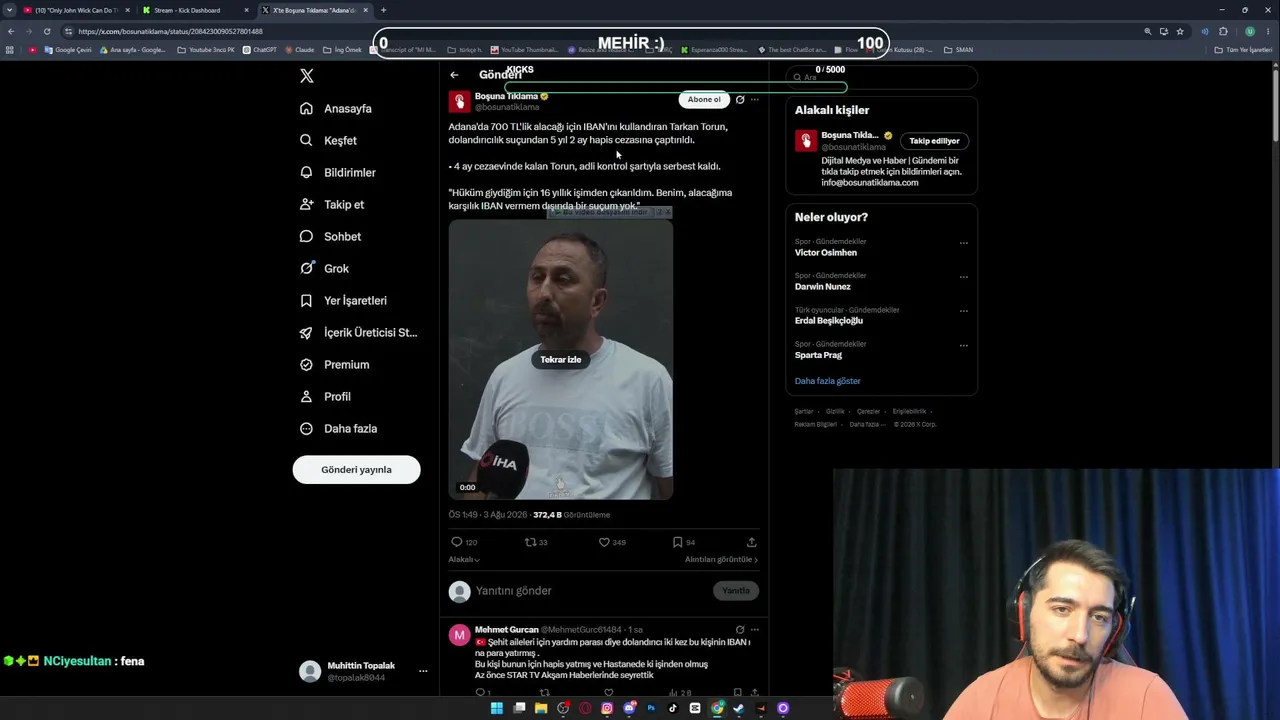Open more options for Erdal Beşikçioğlu trend
Screen dimensions: 1280x720
[x=964, y=311]
